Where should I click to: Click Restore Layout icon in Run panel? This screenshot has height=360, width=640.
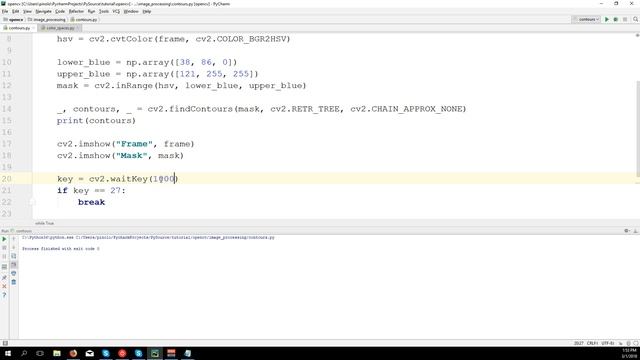point(4,267)
